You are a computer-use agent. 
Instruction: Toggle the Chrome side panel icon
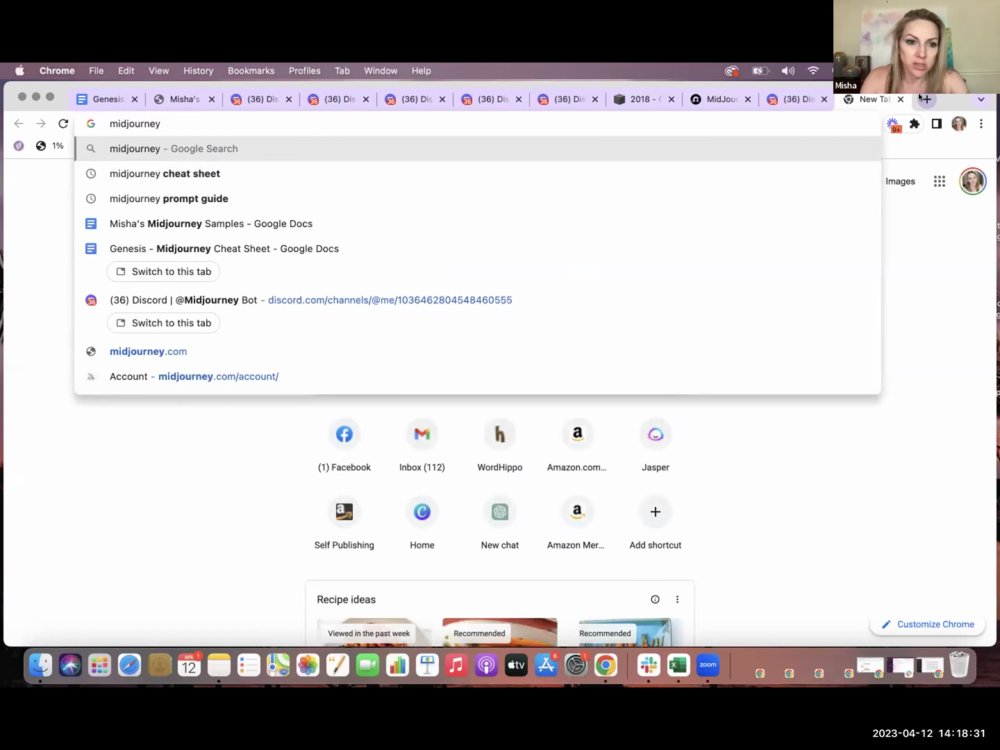click(x=936, y=124)
